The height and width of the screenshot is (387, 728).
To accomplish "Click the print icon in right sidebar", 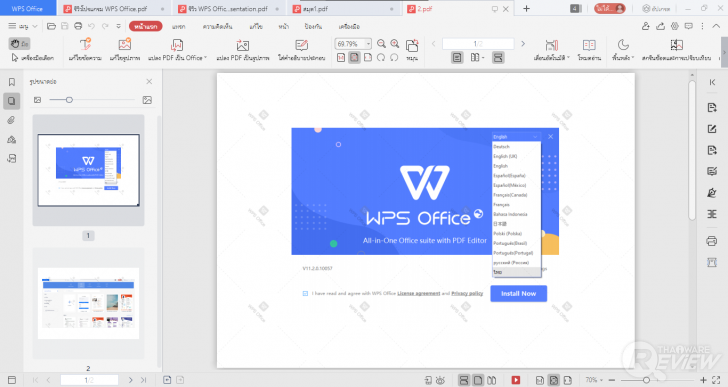I will point(711,241).
